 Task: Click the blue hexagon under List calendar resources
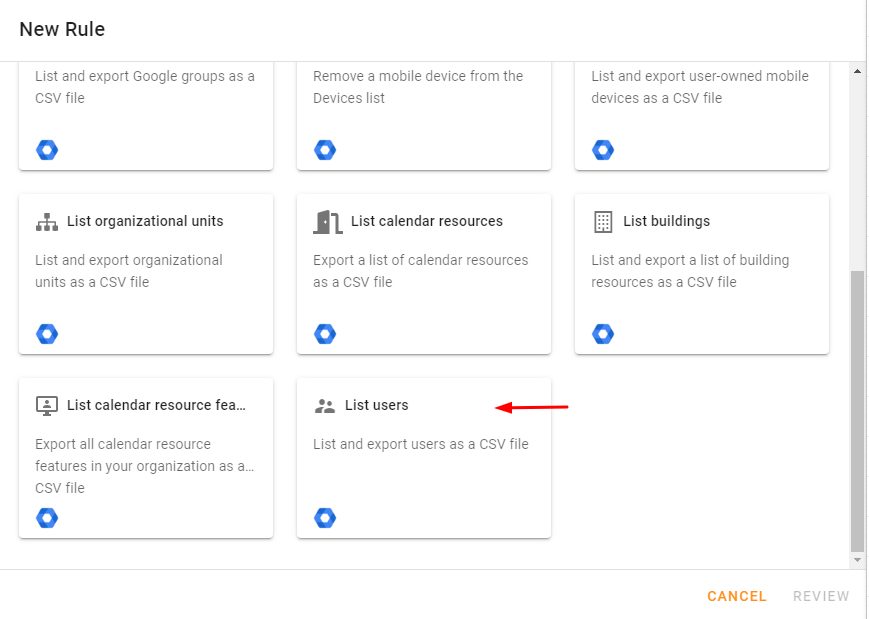click(x=325, y=334)
